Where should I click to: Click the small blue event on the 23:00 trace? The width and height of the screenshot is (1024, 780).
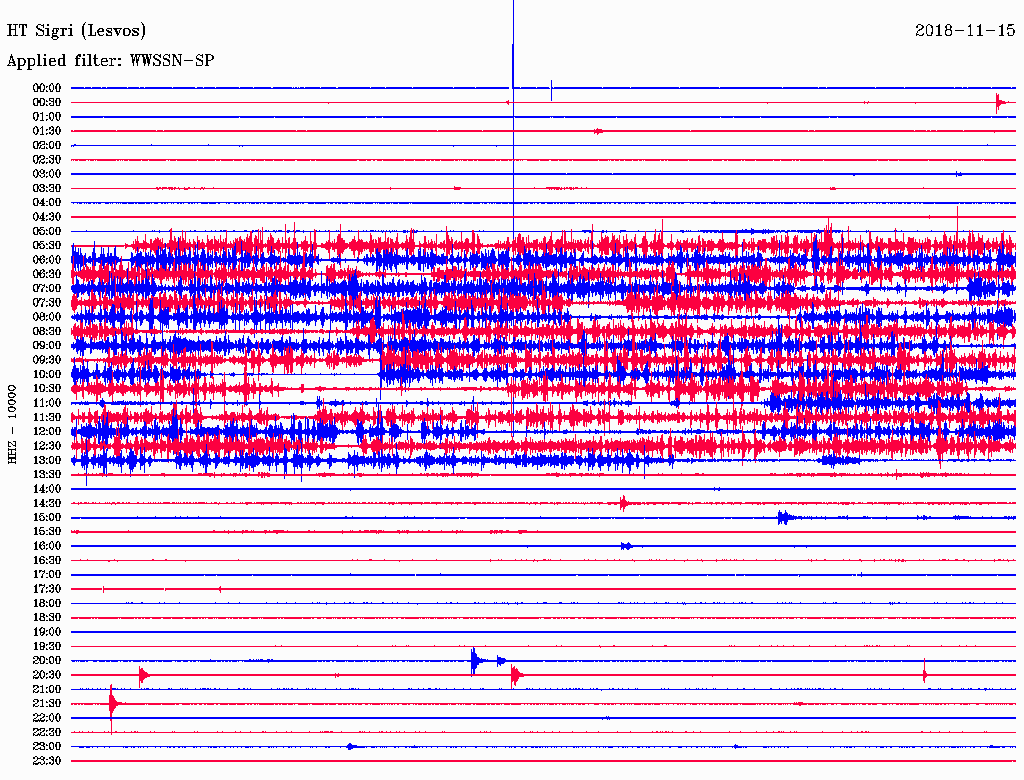tap(351, 747)
